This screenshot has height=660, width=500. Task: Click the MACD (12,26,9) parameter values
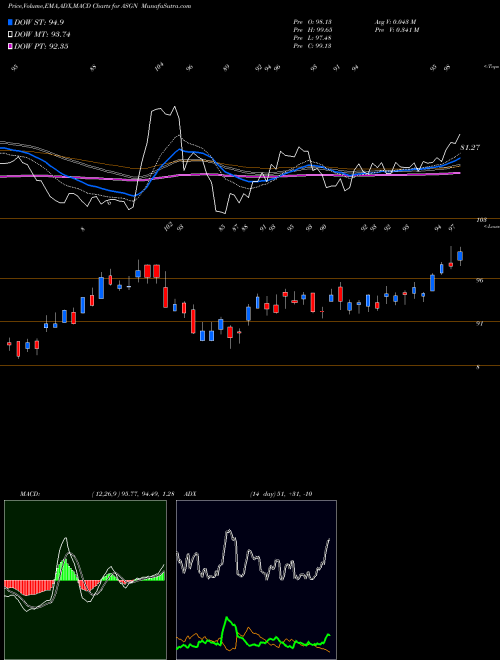pyautogui.click(x=133, y=494)
